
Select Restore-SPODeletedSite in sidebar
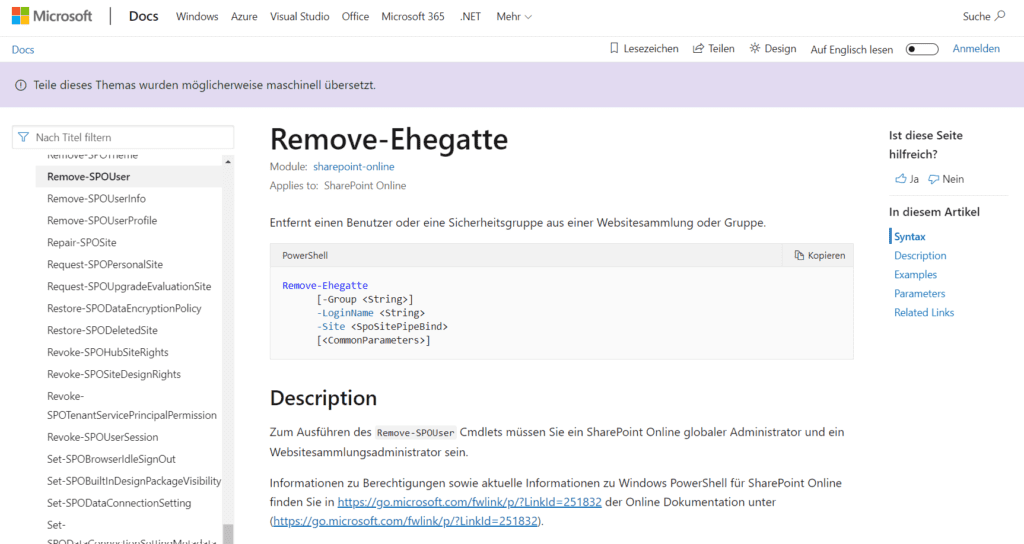102,330
